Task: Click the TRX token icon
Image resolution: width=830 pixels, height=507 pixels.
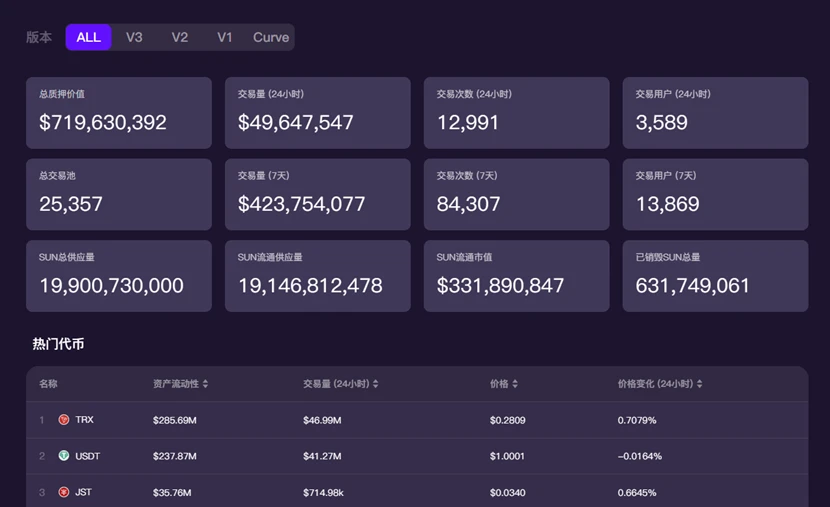Action: click(64, 420)
